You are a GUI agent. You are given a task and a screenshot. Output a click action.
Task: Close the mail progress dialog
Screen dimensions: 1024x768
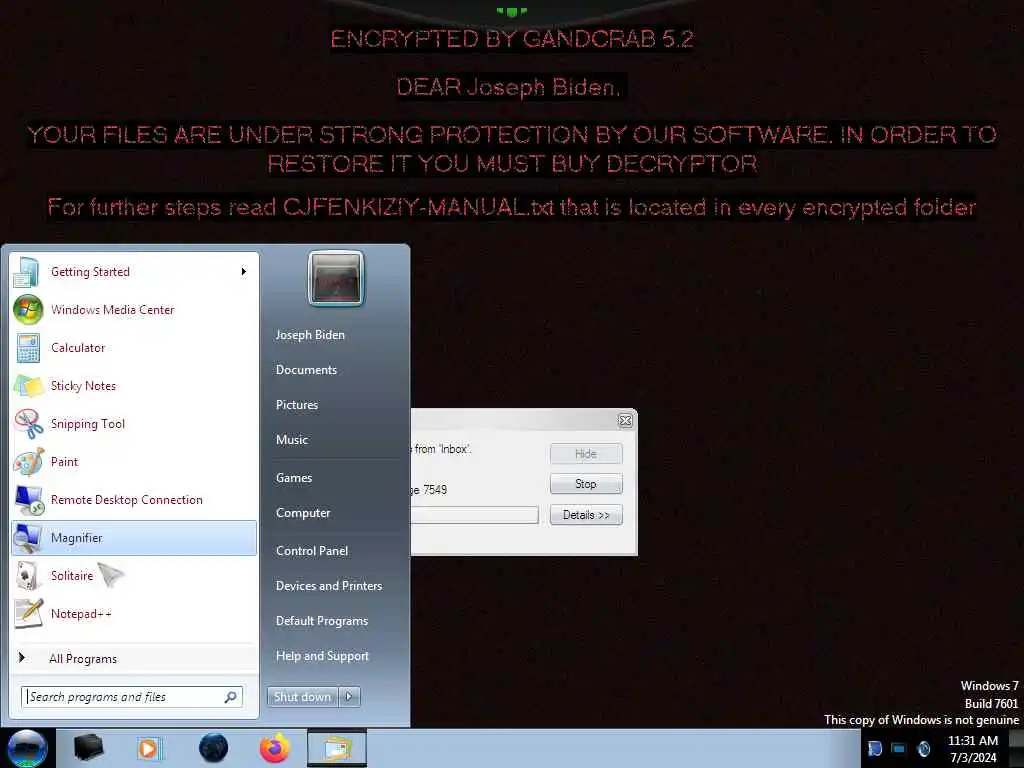[625, 421]
